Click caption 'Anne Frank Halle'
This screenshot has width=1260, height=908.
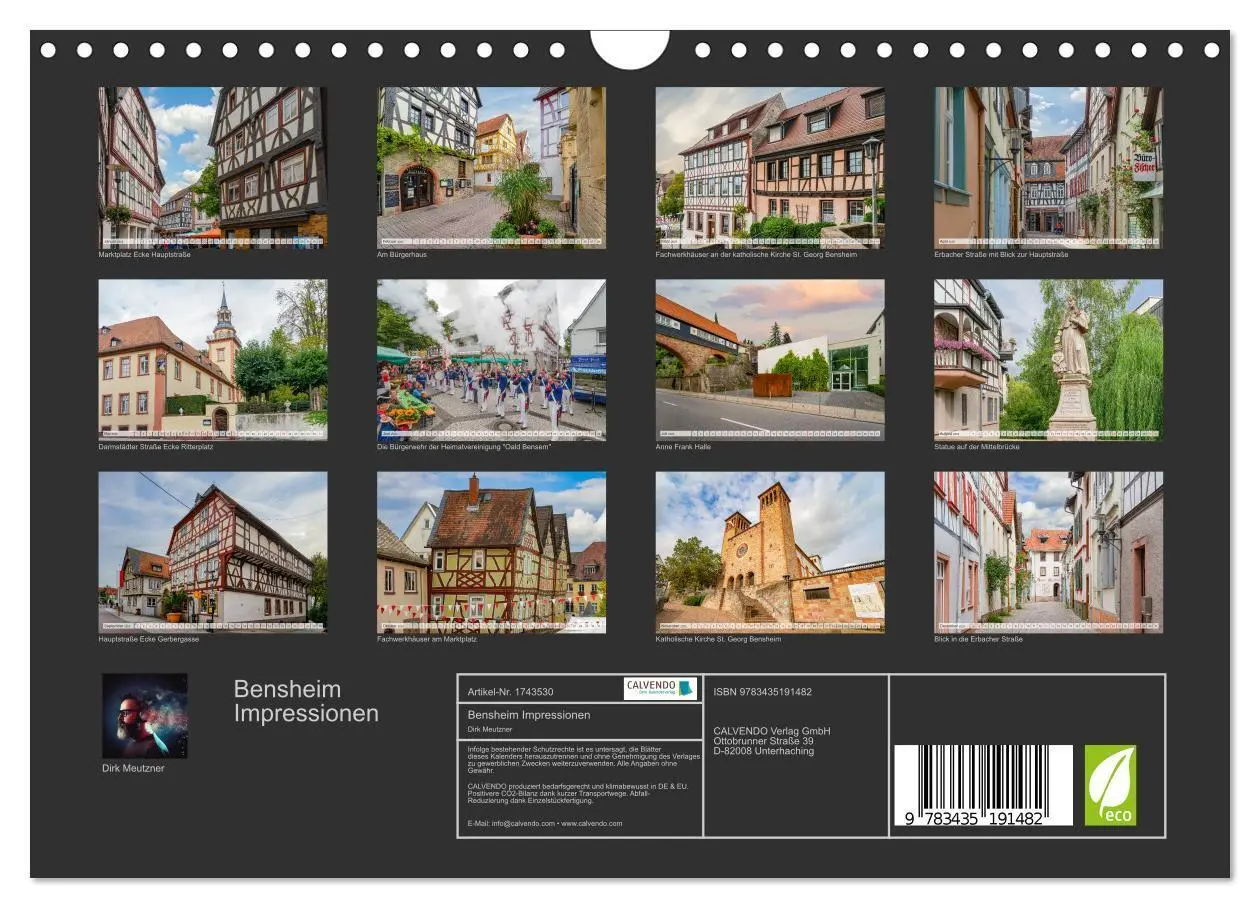click(683, 447)
